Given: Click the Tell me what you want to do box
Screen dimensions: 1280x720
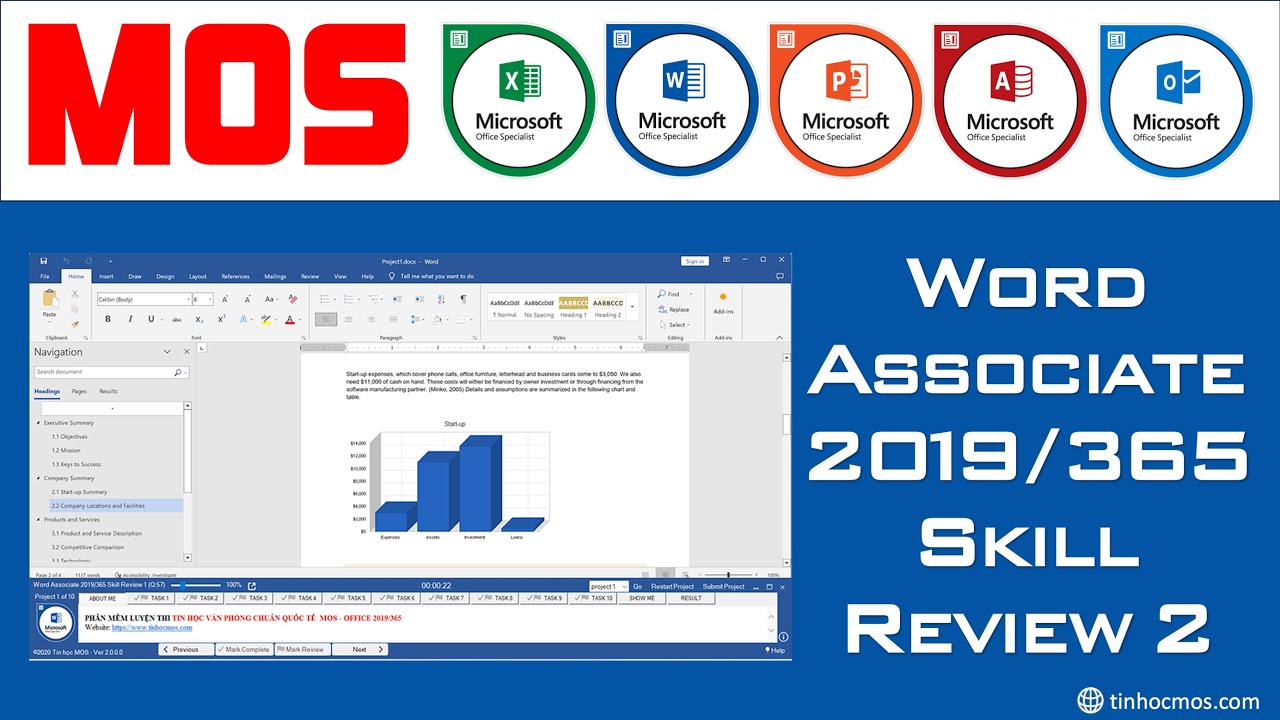Looking at the screenshot, I should pos(431,276).
